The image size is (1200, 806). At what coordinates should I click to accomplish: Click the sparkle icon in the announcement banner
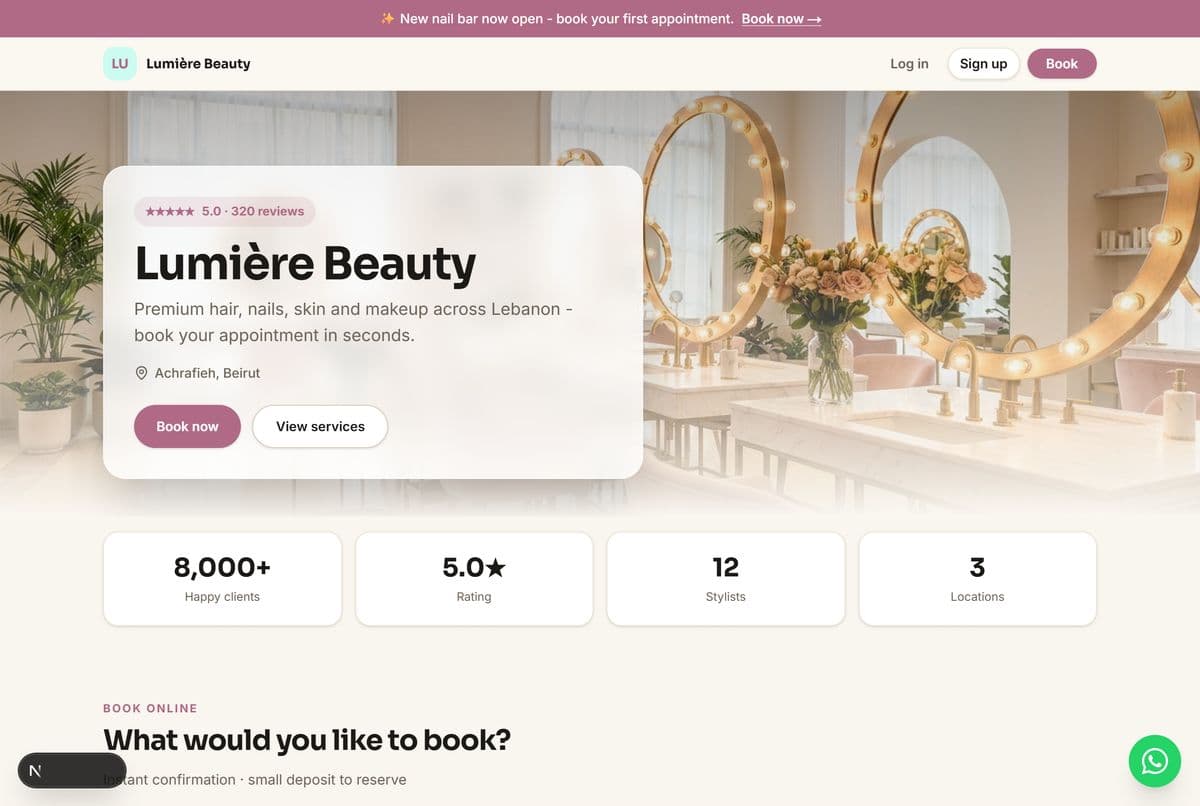[387, 19]
